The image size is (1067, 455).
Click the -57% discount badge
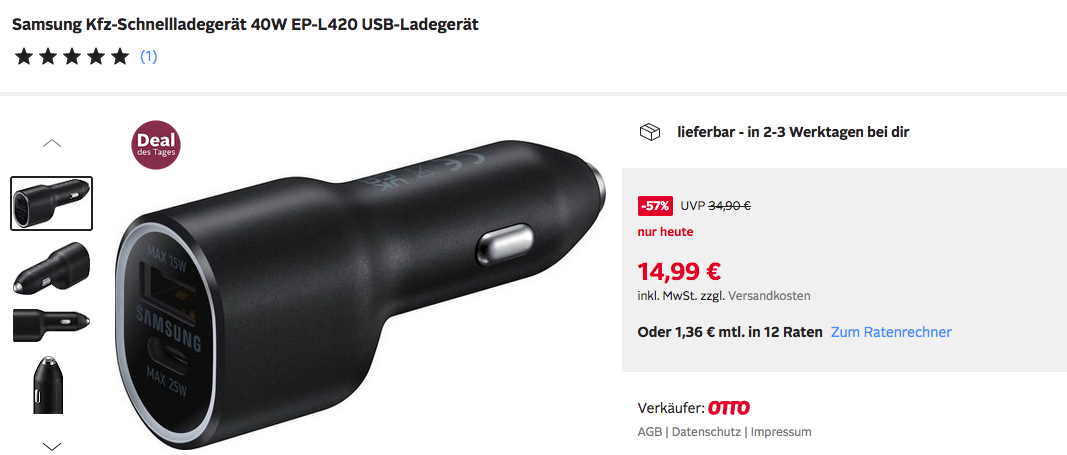[655, 205]
